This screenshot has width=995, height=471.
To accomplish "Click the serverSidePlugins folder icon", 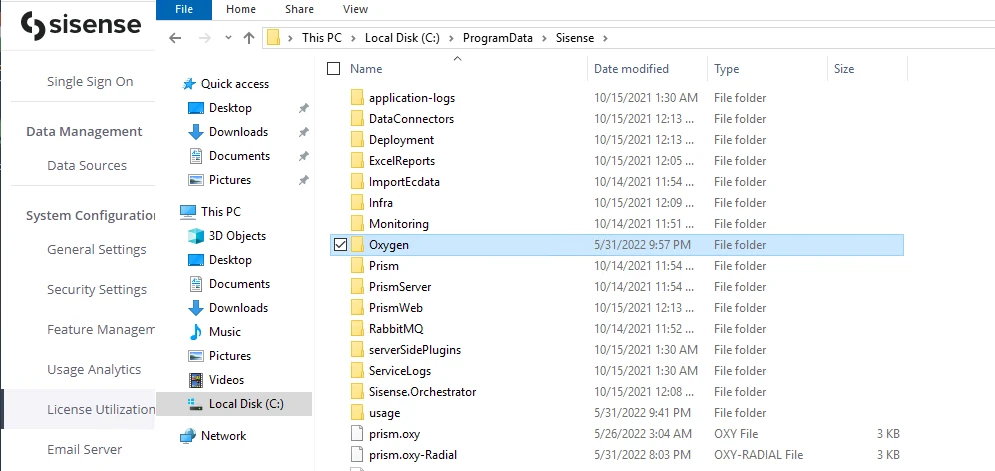I will click(x=357, y=349).
